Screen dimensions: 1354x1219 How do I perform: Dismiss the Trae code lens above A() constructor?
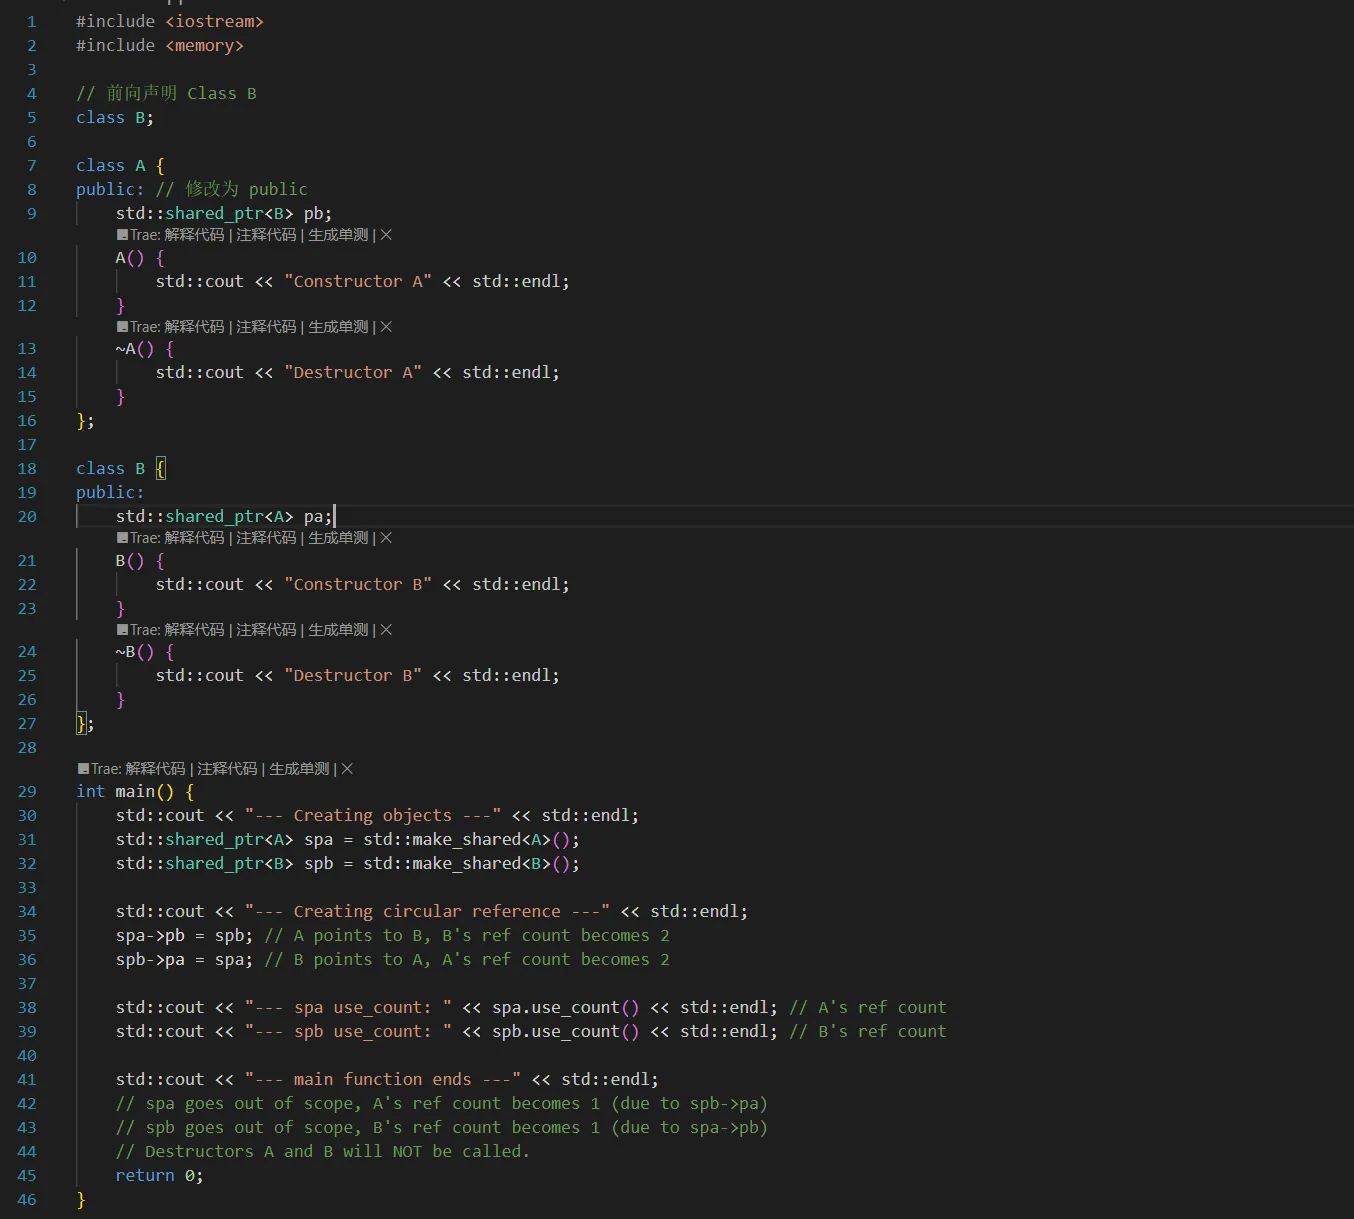(386, 235)
